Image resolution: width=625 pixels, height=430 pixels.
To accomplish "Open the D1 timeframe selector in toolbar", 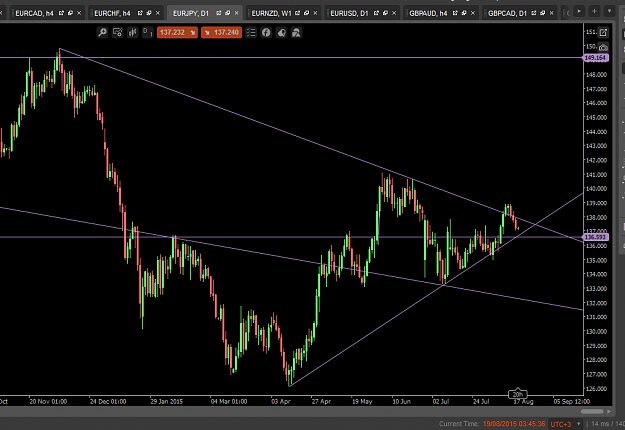I will (147, 32).
